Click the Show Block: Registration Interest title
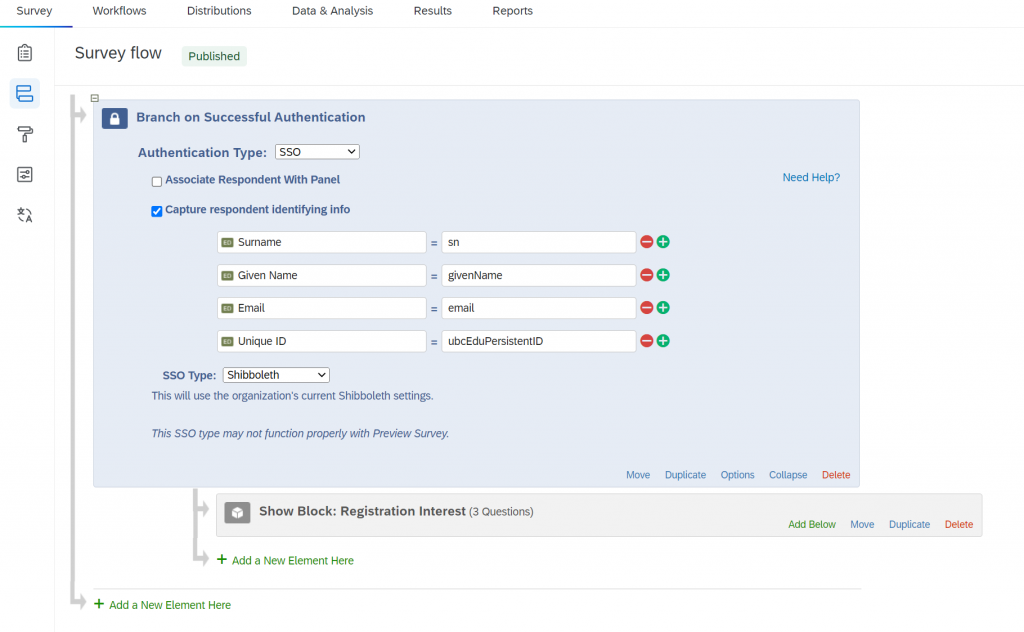Viewport: 1024px width, 632px height. click(x=362, y=511)
